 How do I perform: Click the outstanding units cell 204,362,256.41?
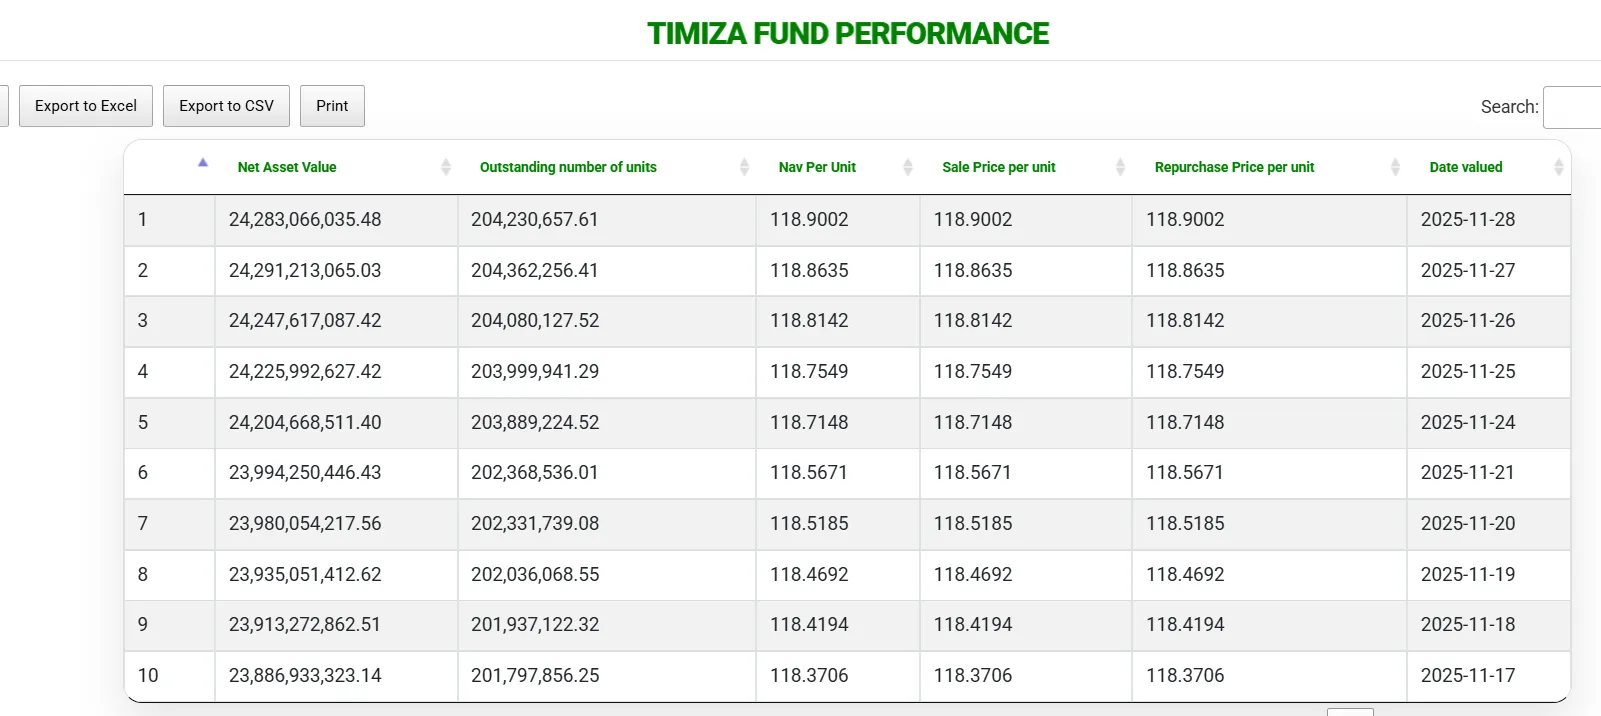[535, 271]
